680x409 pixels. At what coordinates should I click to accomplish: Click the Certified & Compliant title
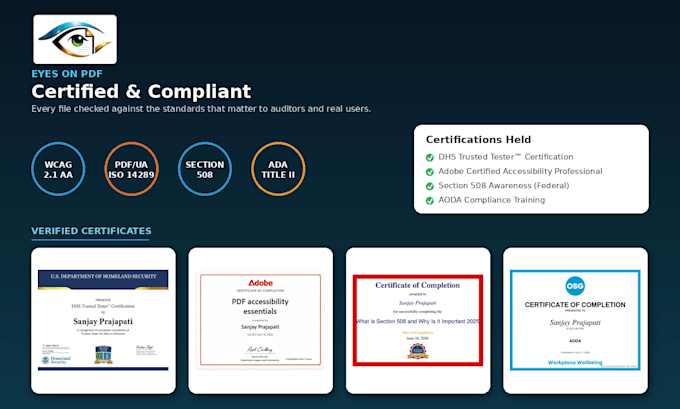click(x=141, y=92)
